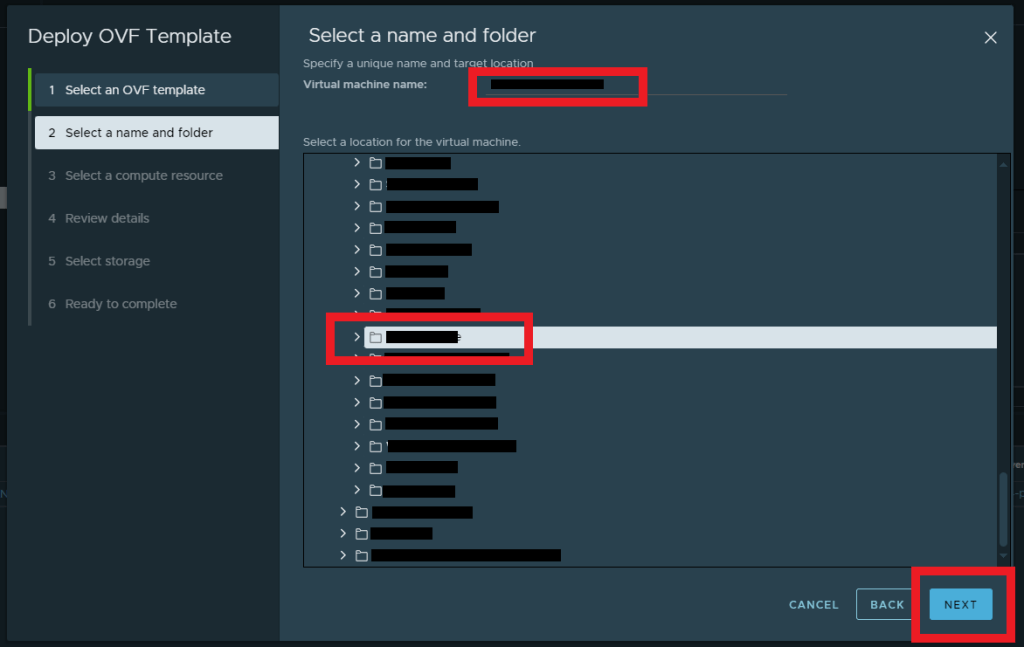Go to step 1 Select an OVF template
1024x647 pixels.
[x=135, y=90]
